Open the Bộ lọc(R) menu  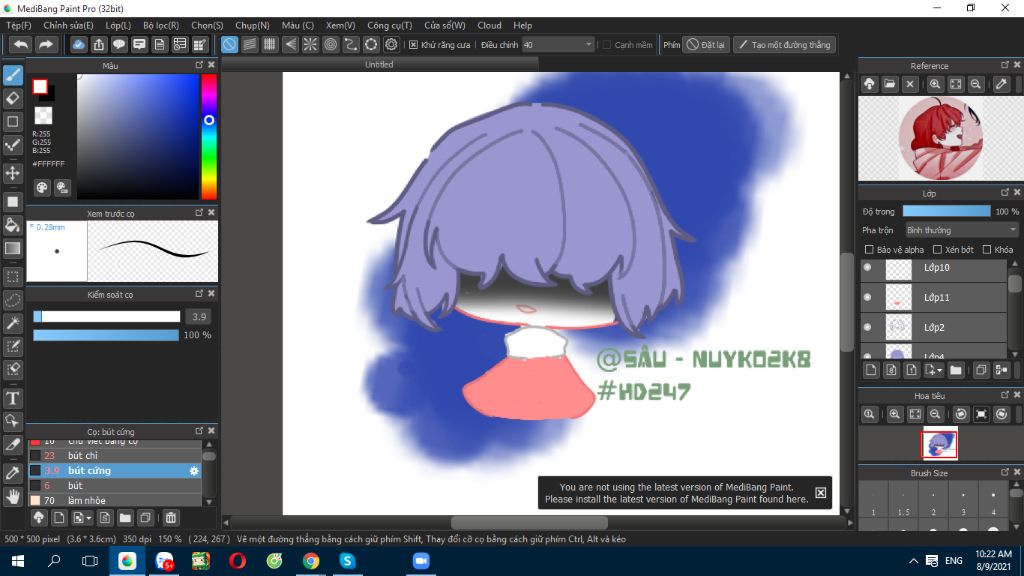(161, 25)
